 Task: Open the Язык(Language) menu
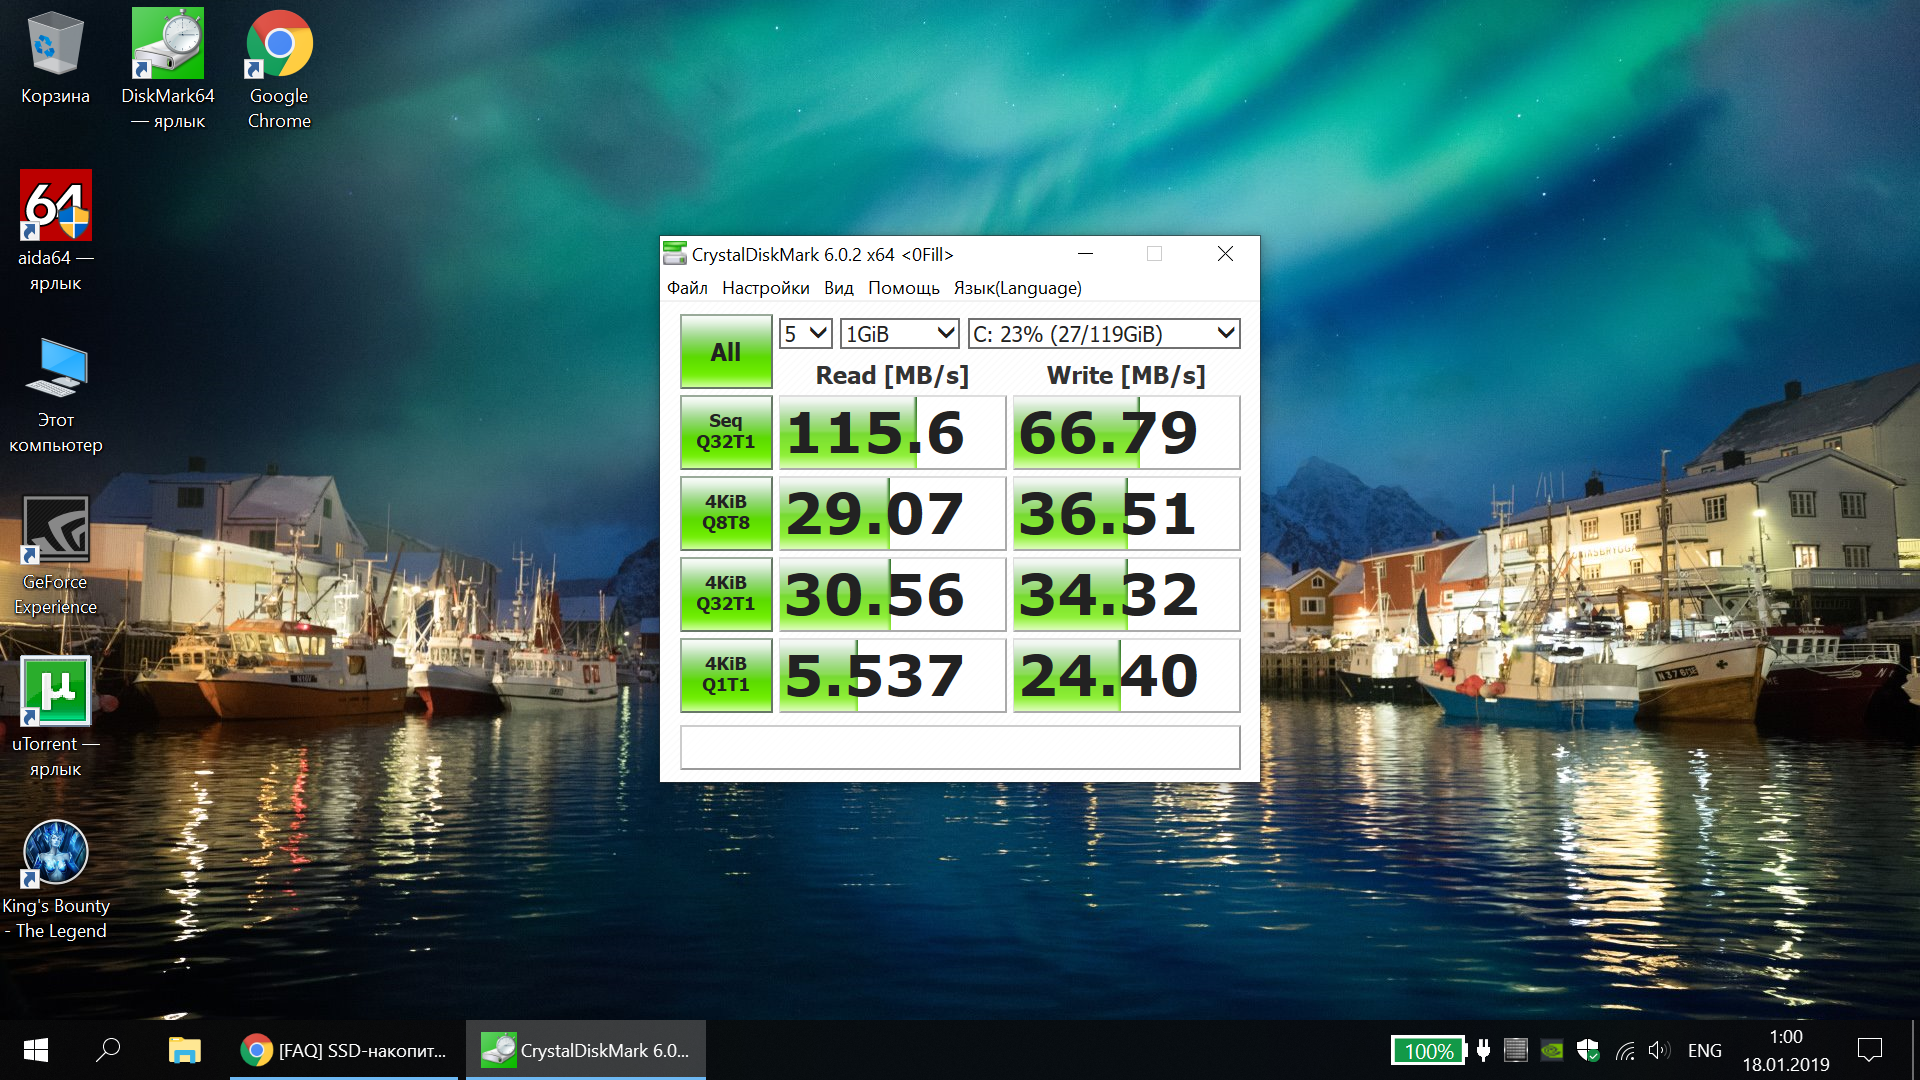click(1017, 288)
